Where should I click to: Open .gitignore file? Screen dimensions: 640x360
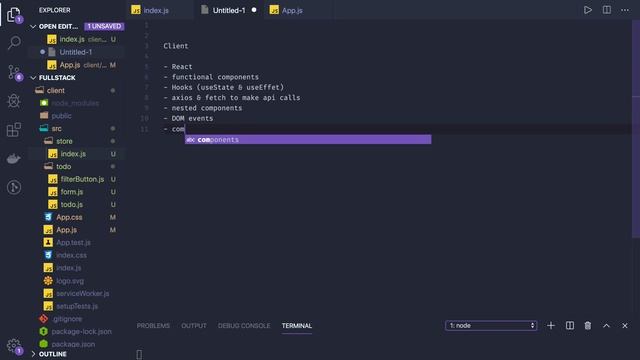pos(76,319)
